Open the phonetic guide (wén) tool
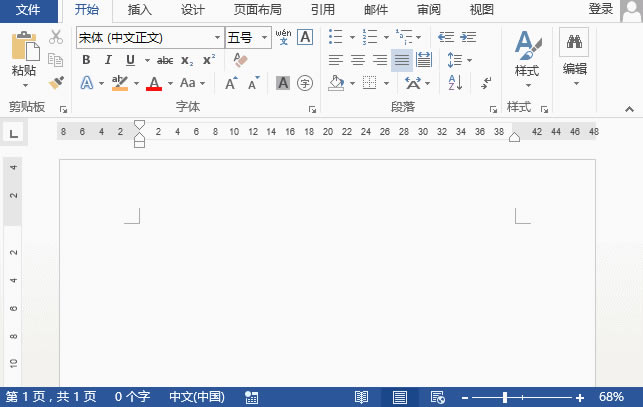 283,37
